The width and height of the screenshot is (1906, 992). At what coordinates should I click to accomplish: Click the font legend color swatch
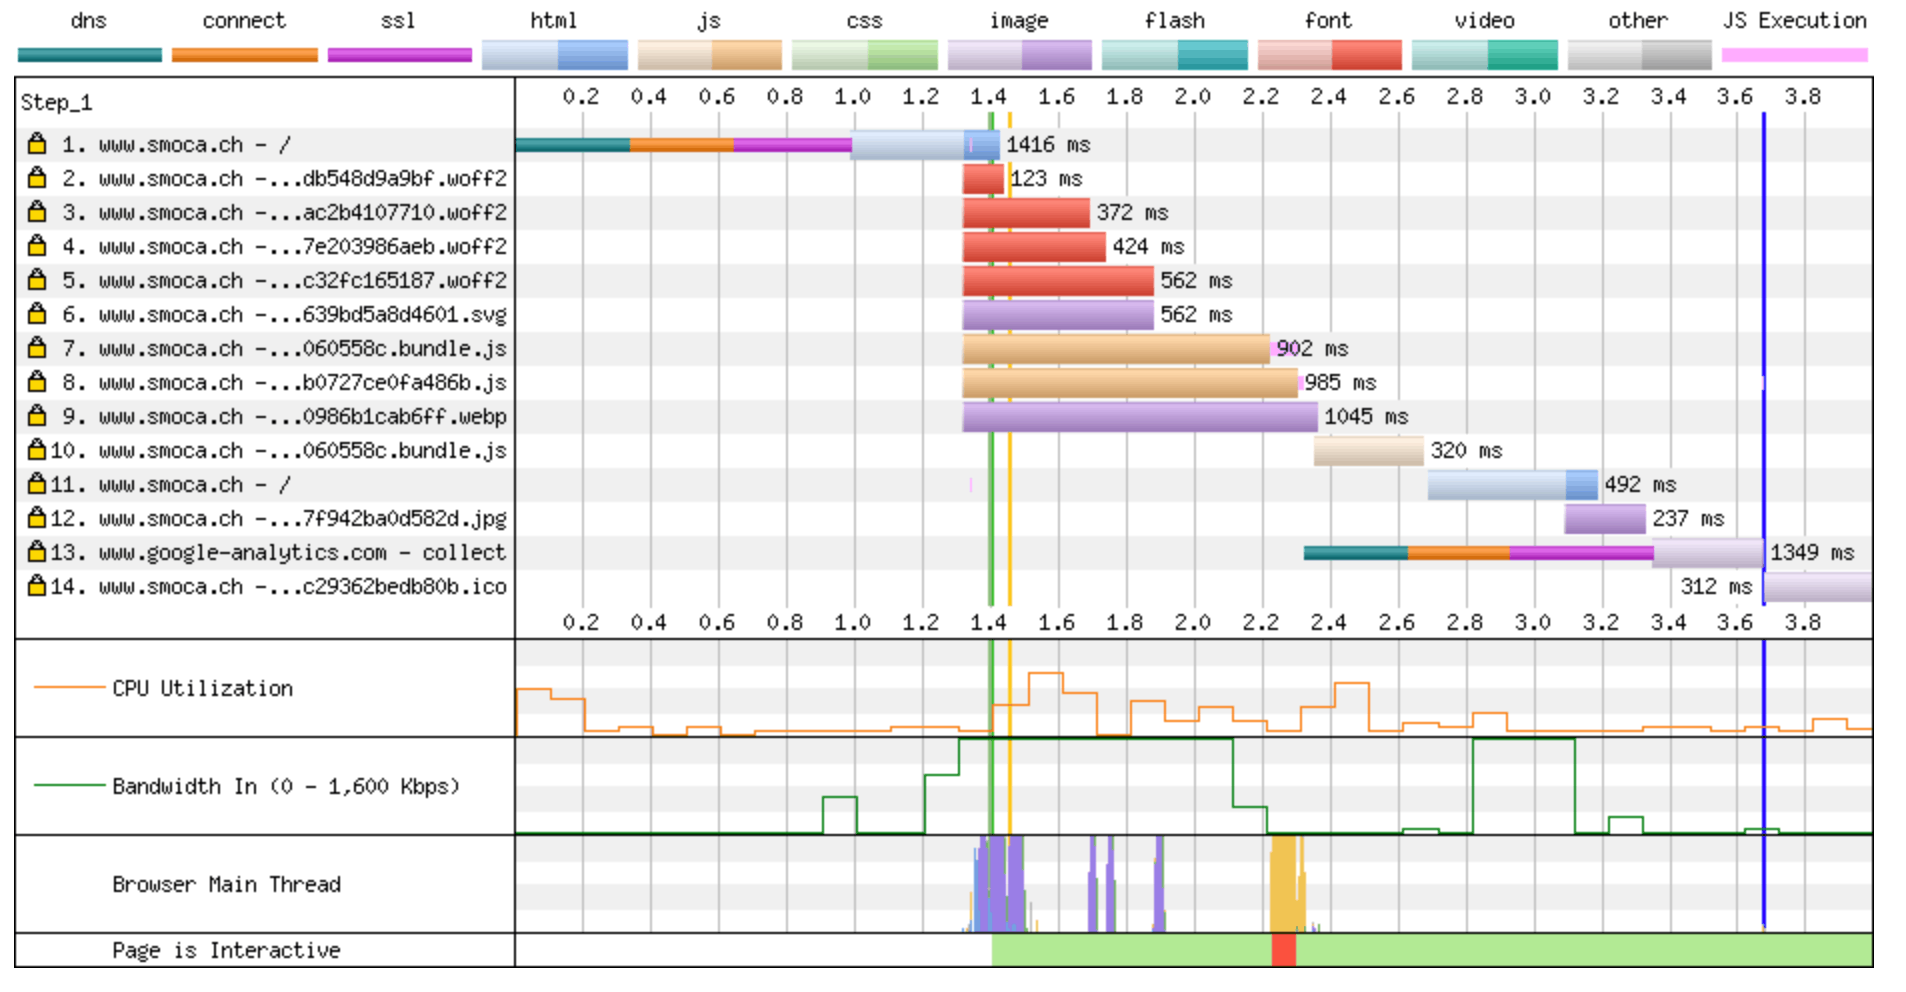click(x=1330, y=55)
